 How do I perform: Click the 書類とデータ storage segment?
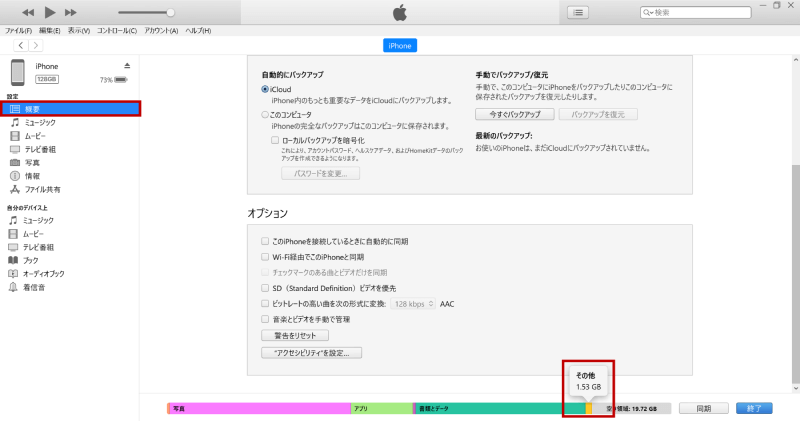[x=501, y=408]
